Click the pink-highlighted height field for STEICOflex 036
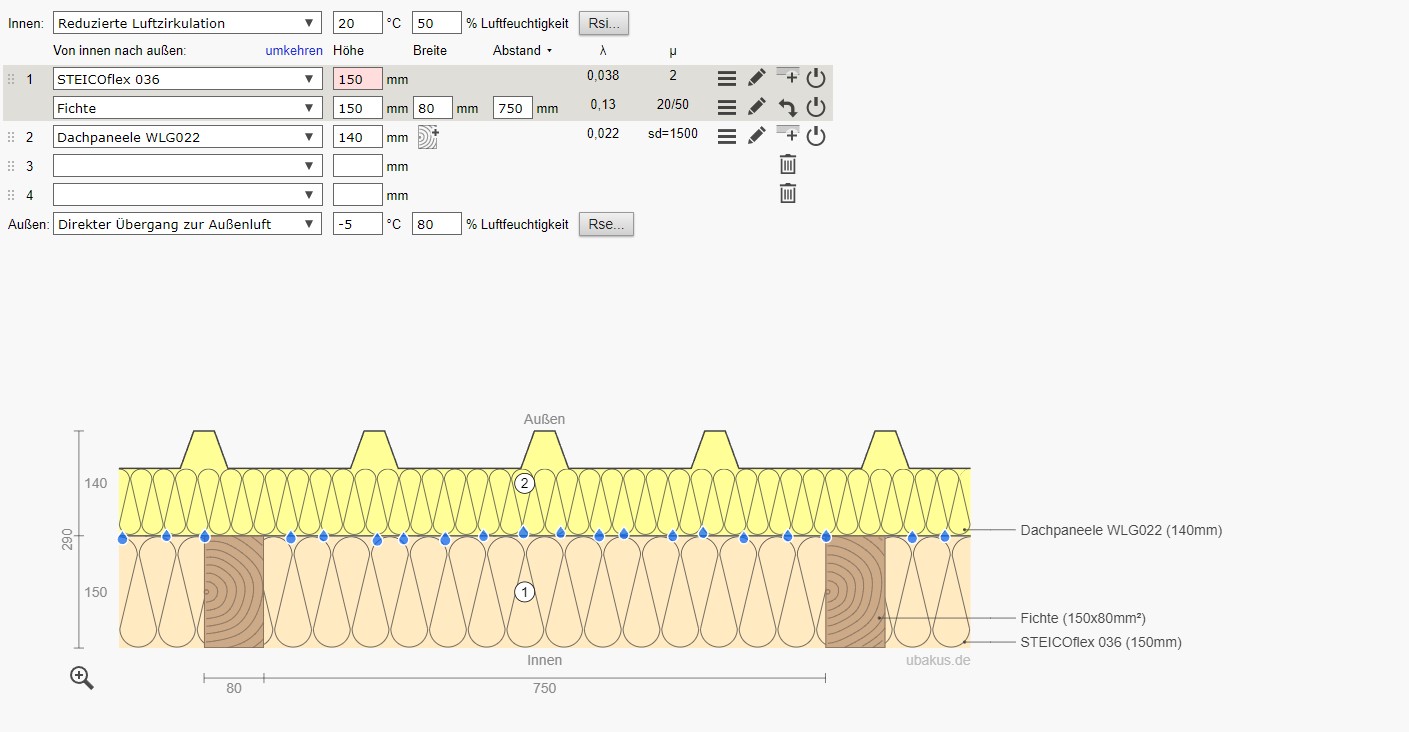Screen dimensions: 1409x732 (x=357, y=79)
